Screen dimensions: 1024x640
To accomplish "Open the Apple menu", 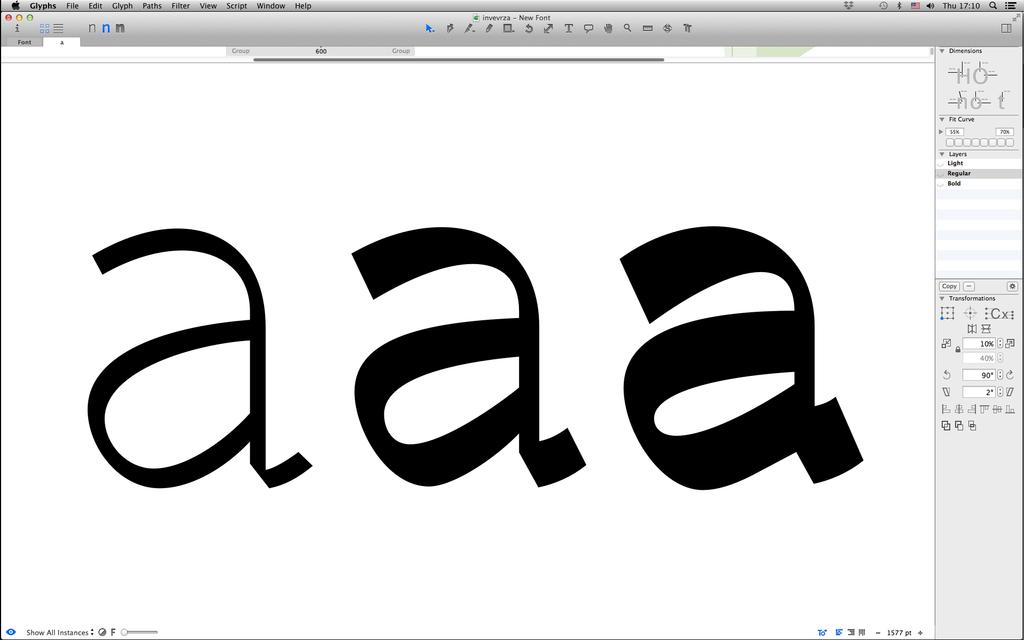I will coord(15,6).
